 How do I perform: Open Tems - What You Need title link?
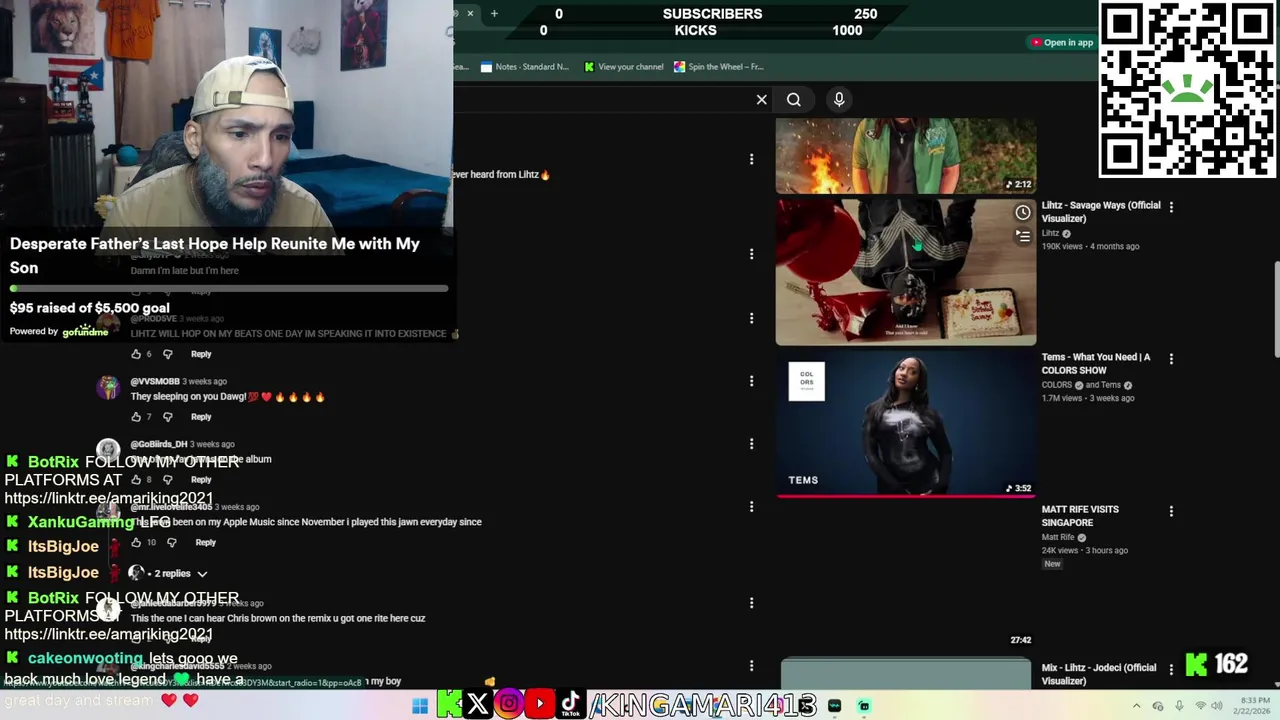click(1096, 364)
